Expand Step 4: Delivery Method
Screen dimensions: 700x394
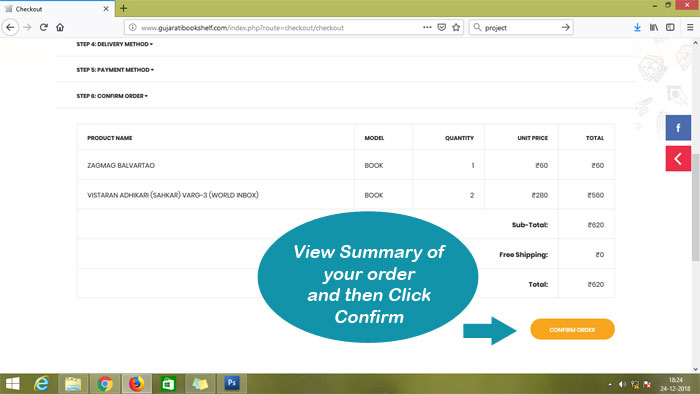pyautogui.click(x=115, y=44)
